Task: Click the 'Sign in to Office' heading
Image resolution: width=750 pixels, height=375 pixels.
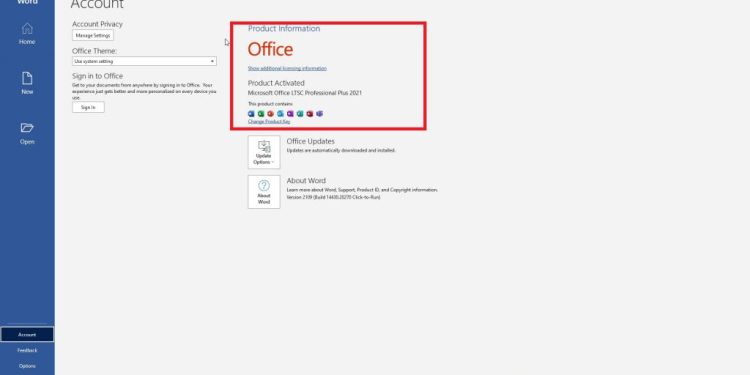Action: [98, 76]
